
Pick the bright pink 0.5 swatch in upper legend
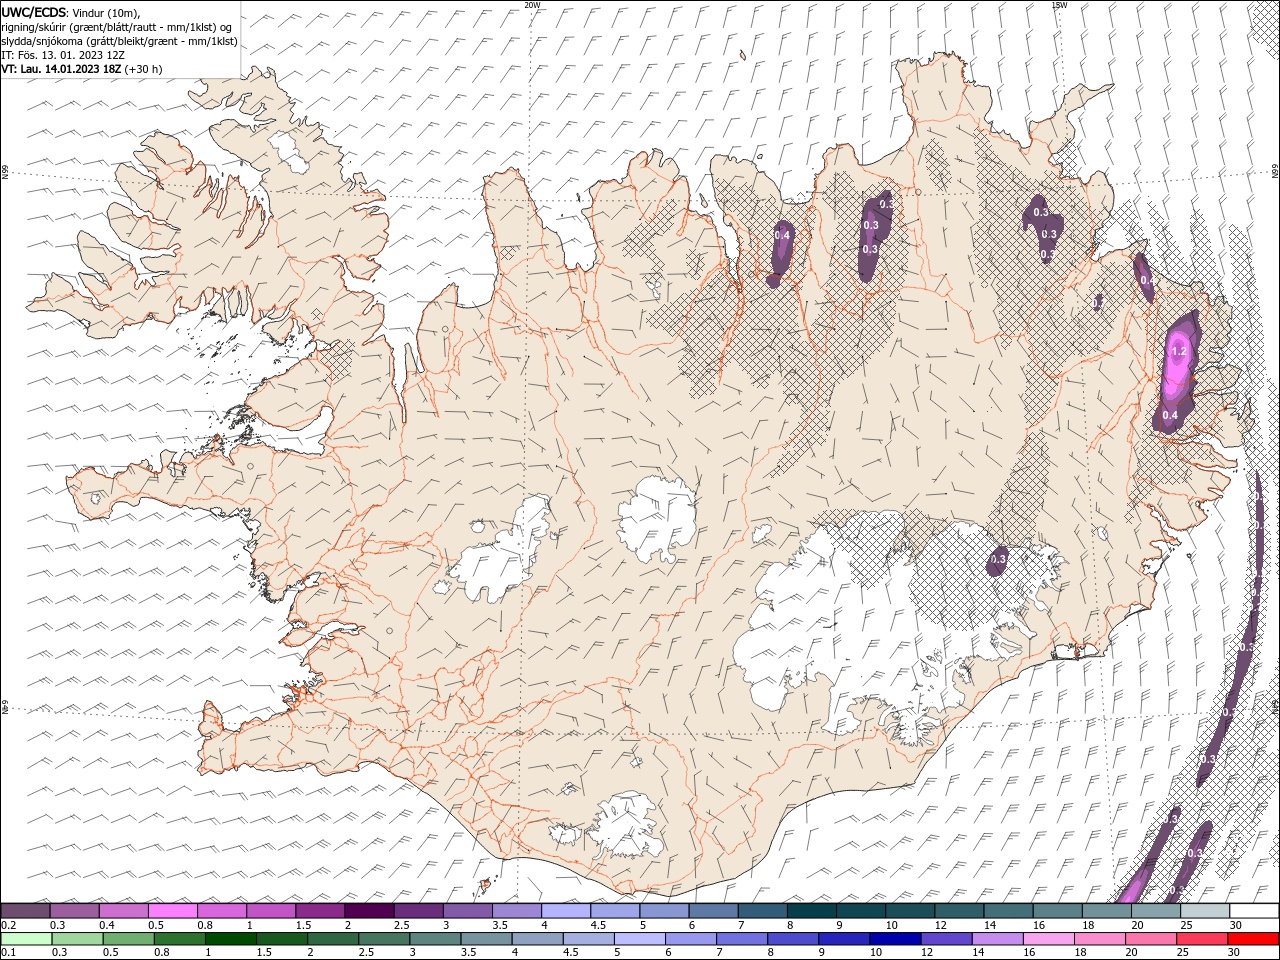[x=172, y=910]
